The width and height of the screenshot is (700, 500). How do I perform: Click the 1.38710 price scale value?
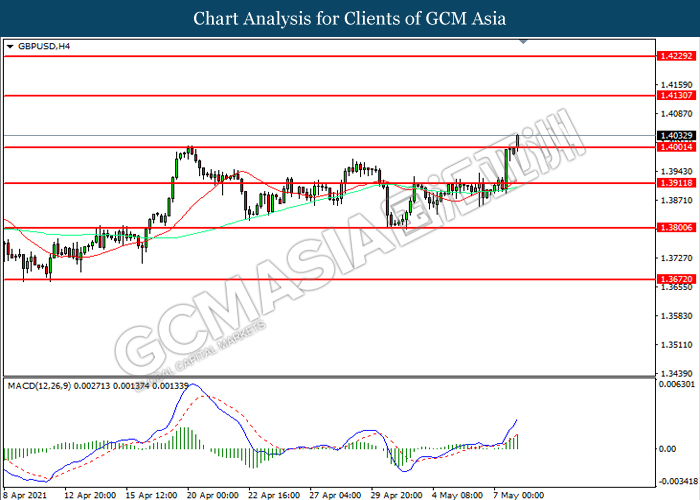[x=676, y=200]
